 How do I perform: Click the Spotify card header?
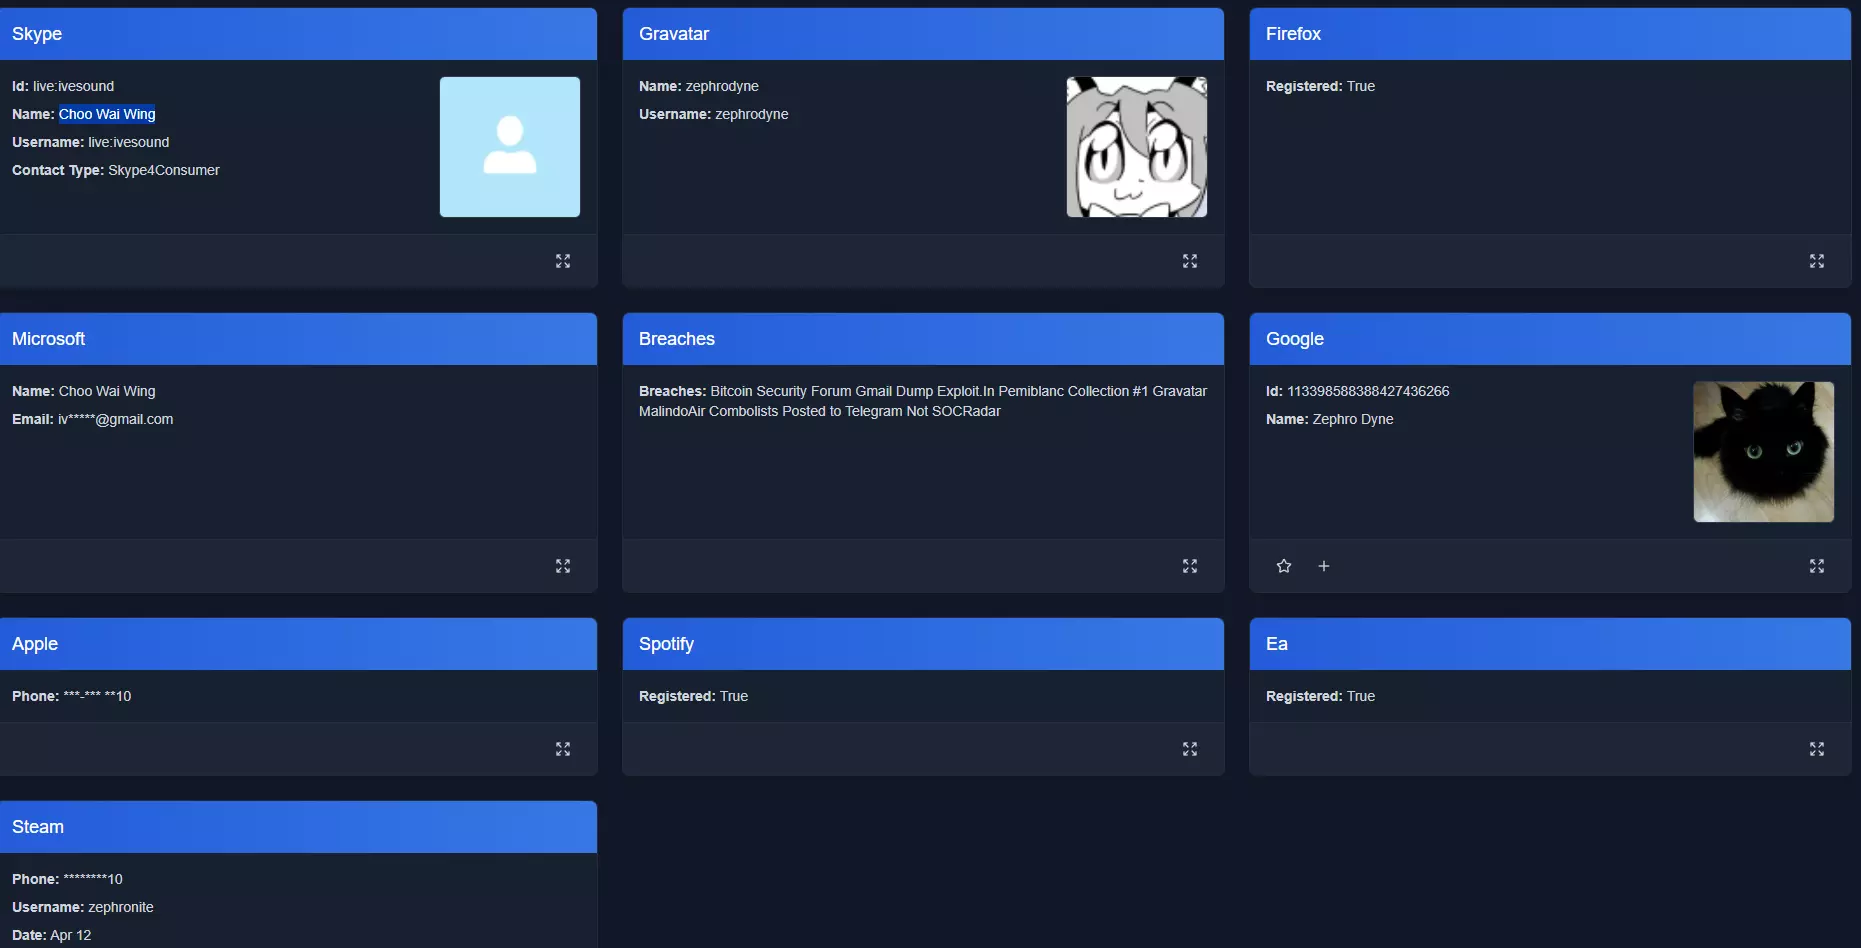coord(923,644)
